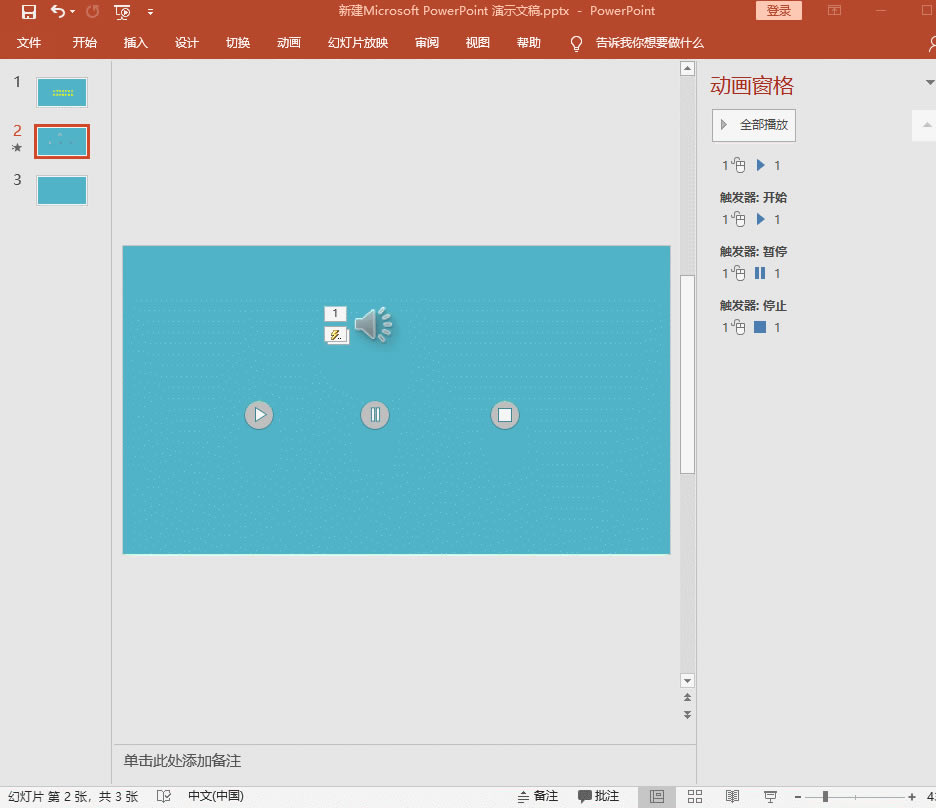This screenshot has width=936, height=808.
Task: Open the customize quick access toolbar dropdown
Action: [151, 12]
